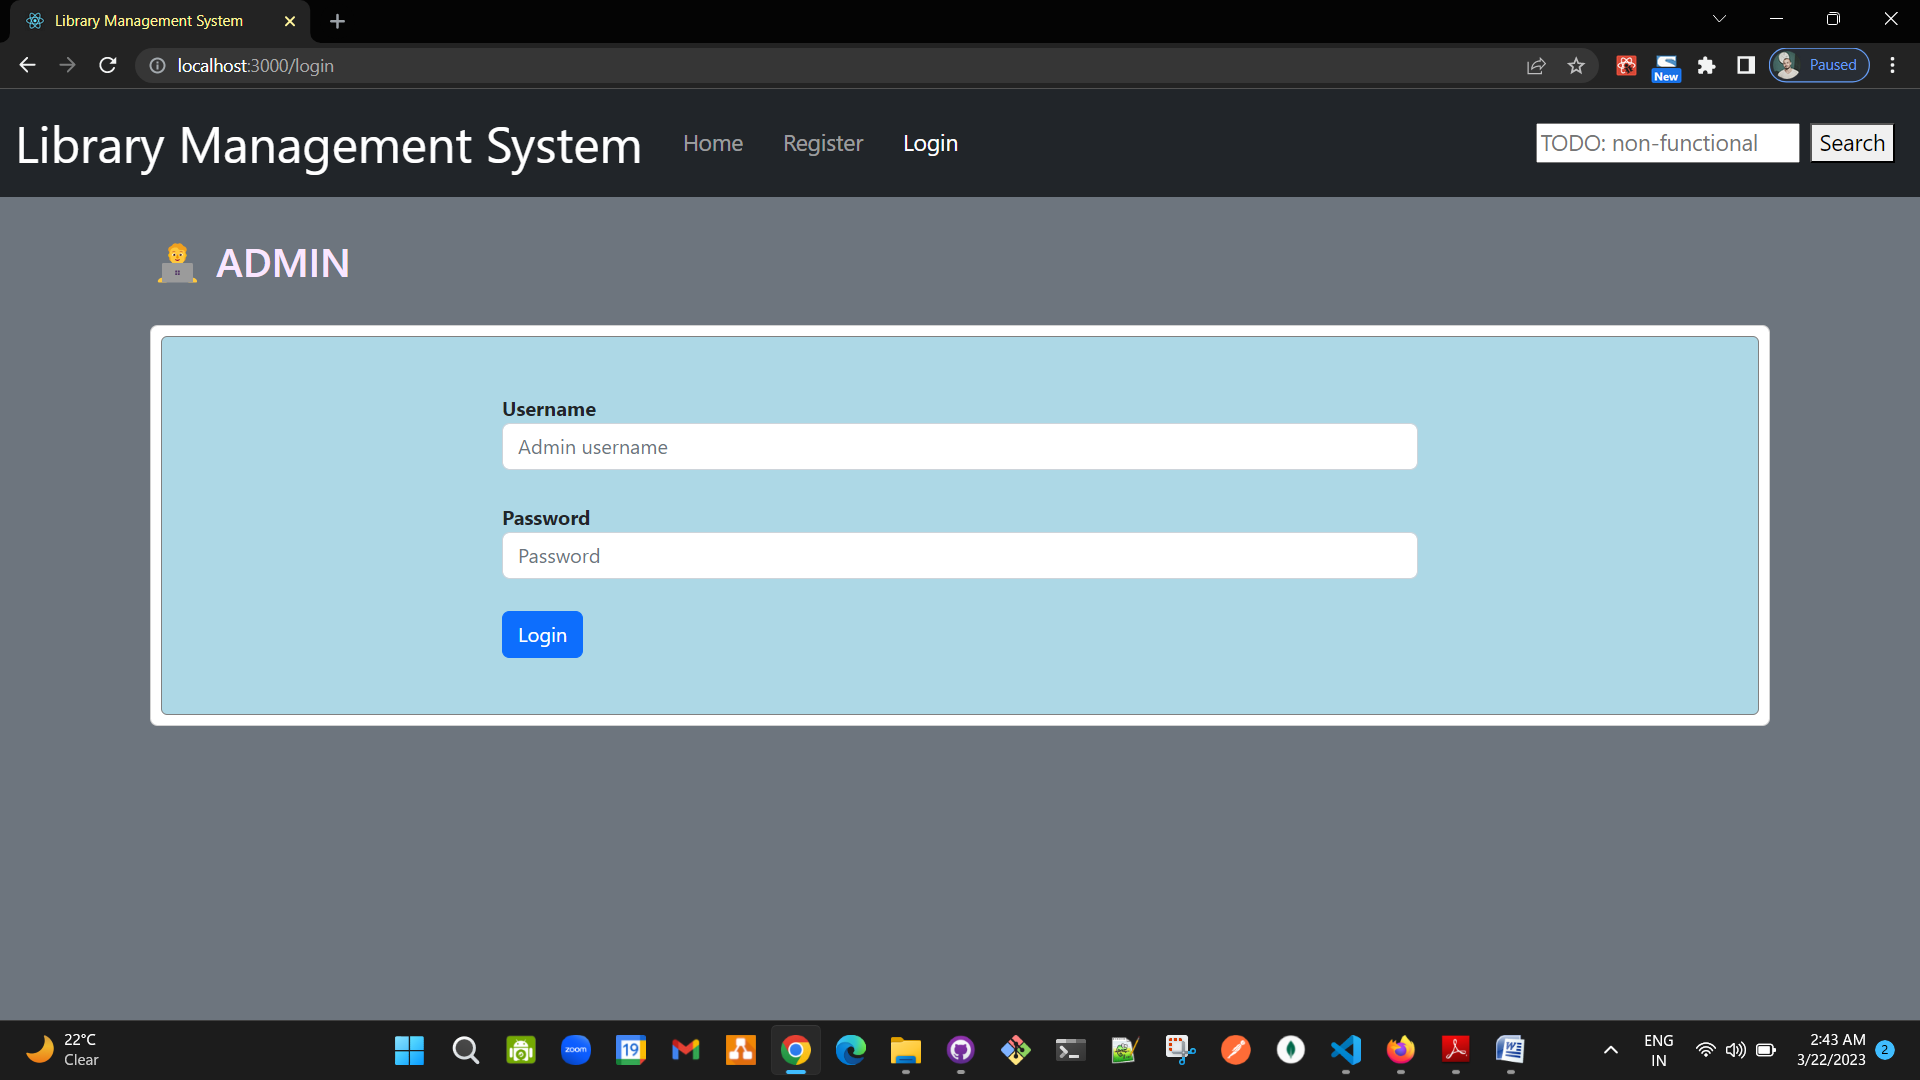The height and width of the screenshot is (1080, 1920).
Task: Open the Extensions puzzle-piece menu
Action: click(1707, 65)
